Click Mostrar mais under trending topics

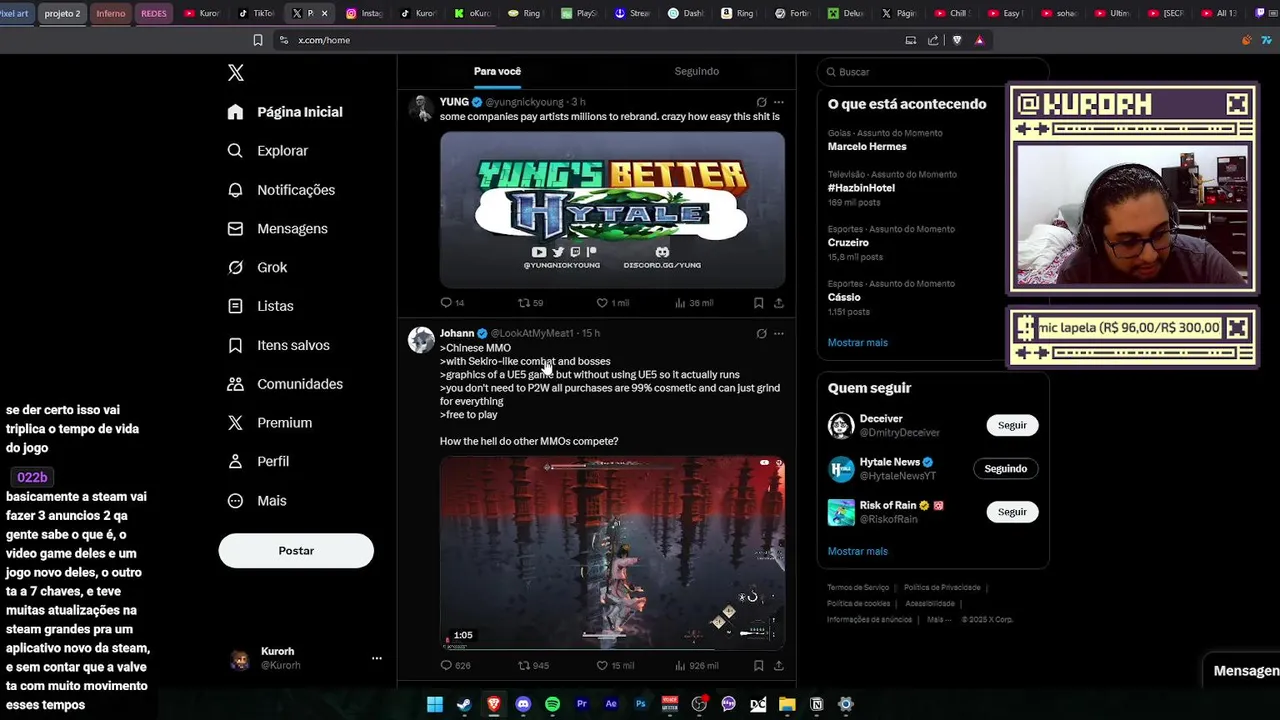coord(857,343)
